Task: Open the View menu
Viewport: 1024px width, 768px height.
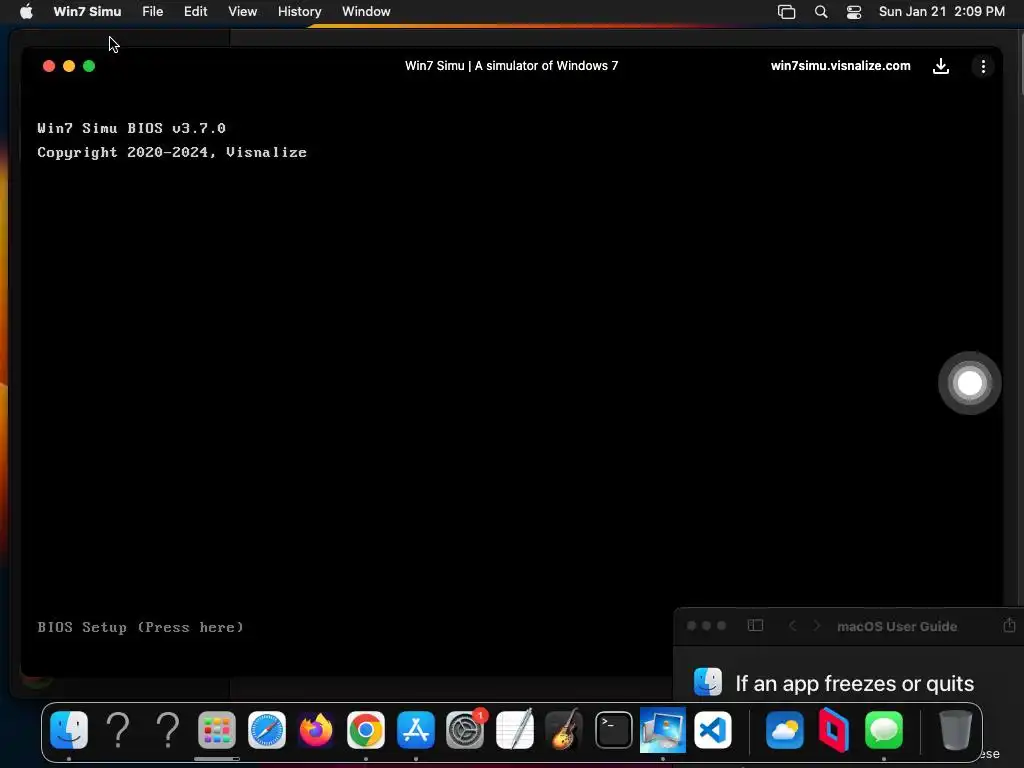Action: [242, 11]
